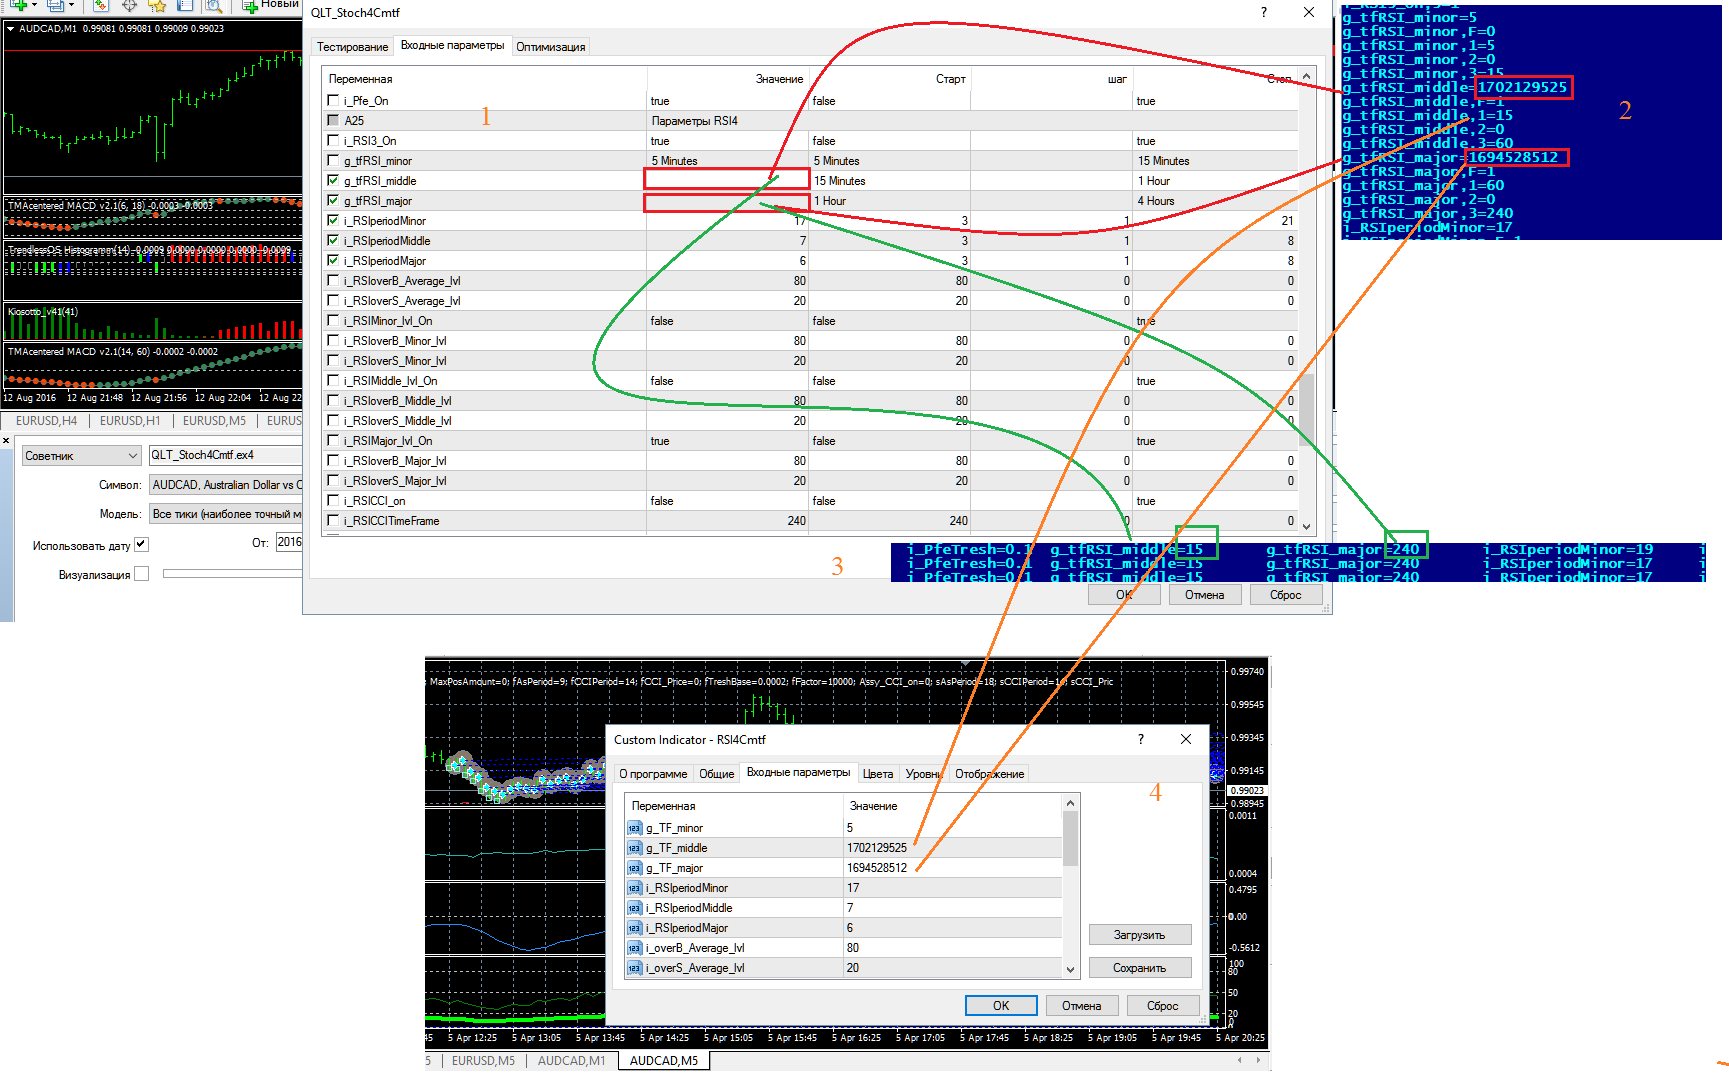This screenshot has height=1079, width=1729.
Task: Open the Market Watch arrows icon
Action: pyautogui.click(x=100, y=5)
